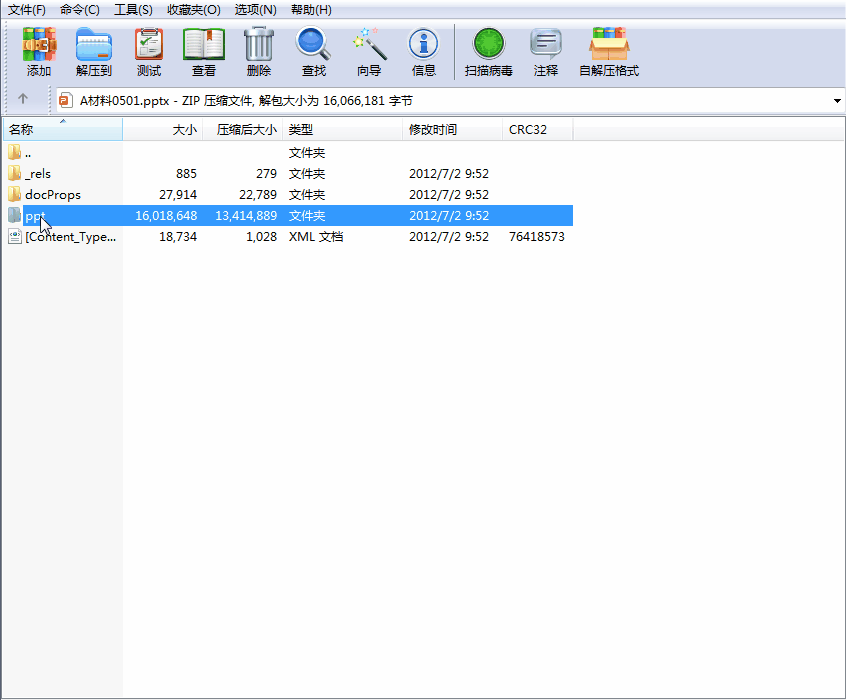Launch the 向导 (Wizard) wand icon
The width and height of the screenshot is (846, 700).
pyautogui.click(x=369, y=44)
